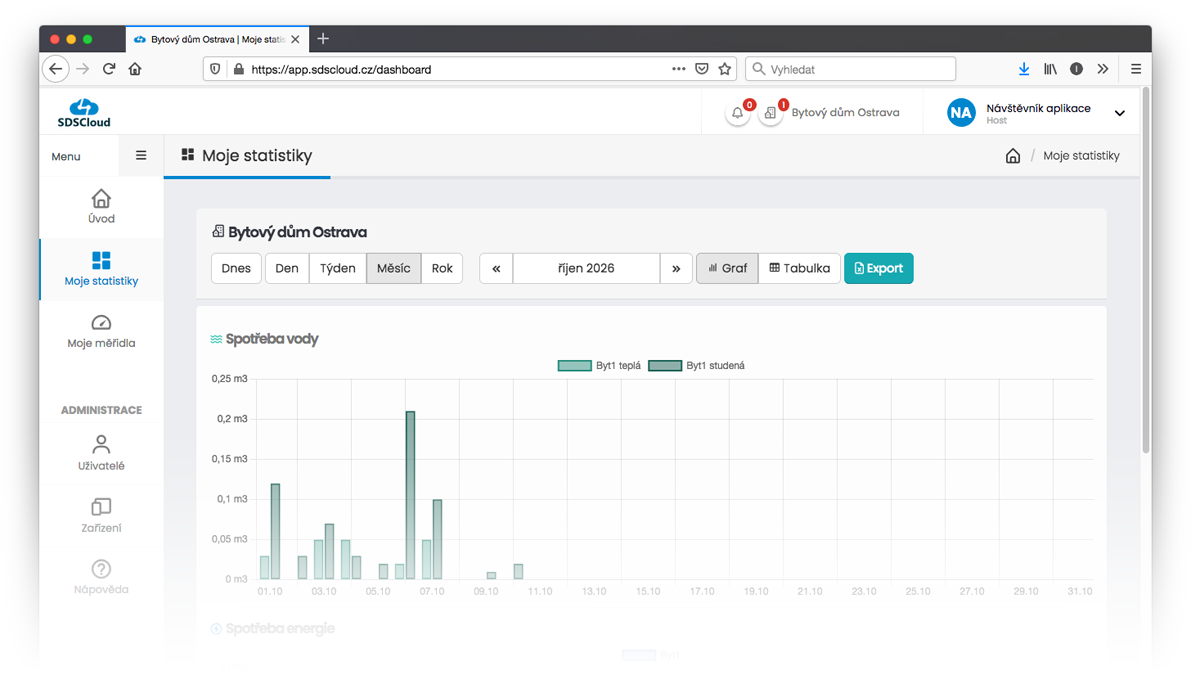Go back with browser back arrow
Viewport: 1200px width, 684px height.
pyautogui.click(x=56, y=69)
